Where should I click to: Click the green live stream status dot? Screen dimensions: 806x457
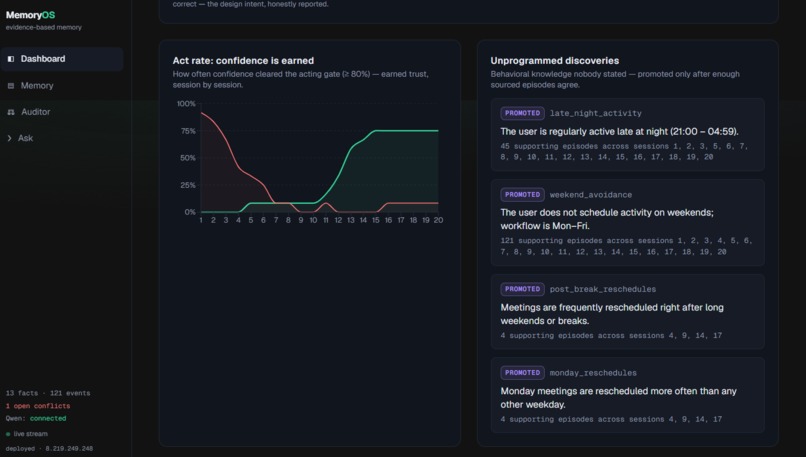point(8,434)
